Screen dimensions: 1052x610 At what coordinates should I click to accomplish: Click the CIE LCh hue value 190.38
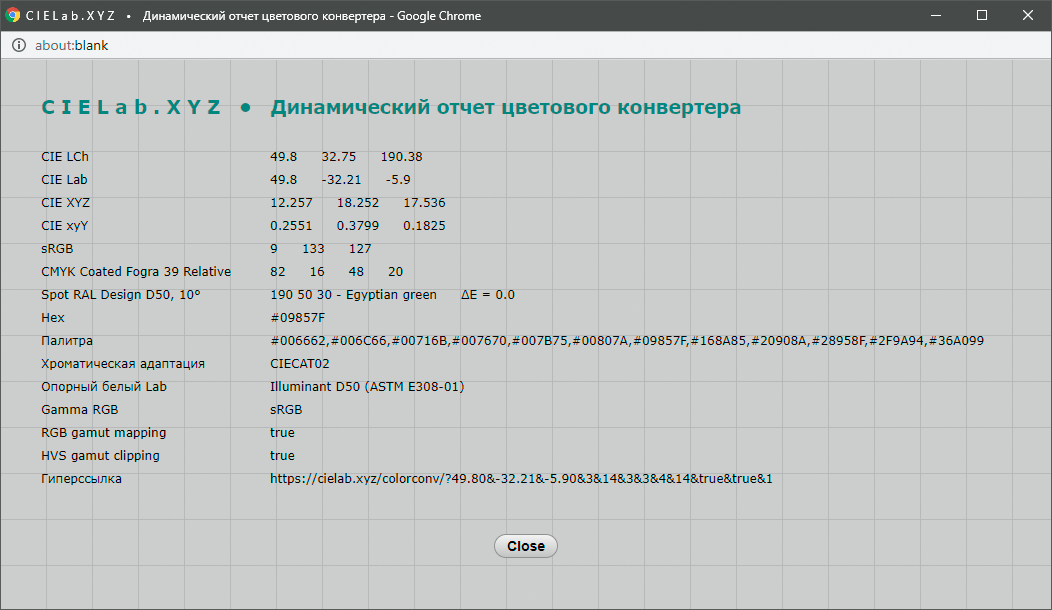coord(401,157)
